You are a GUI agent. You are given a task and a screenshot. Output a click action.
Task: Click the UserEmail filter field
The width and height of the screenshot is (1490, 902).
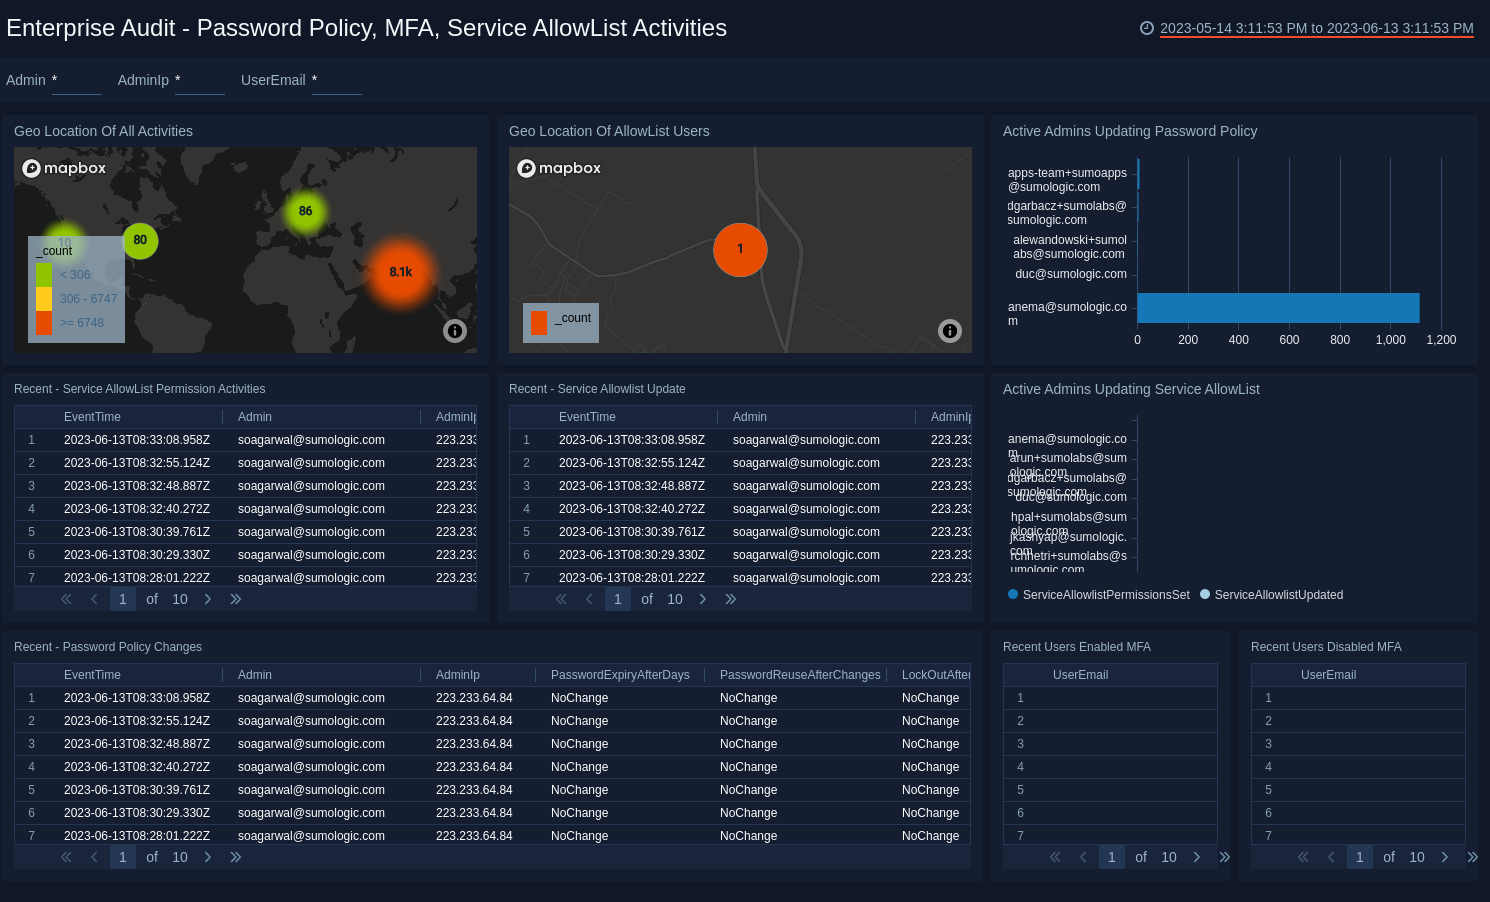pos(336,81)
